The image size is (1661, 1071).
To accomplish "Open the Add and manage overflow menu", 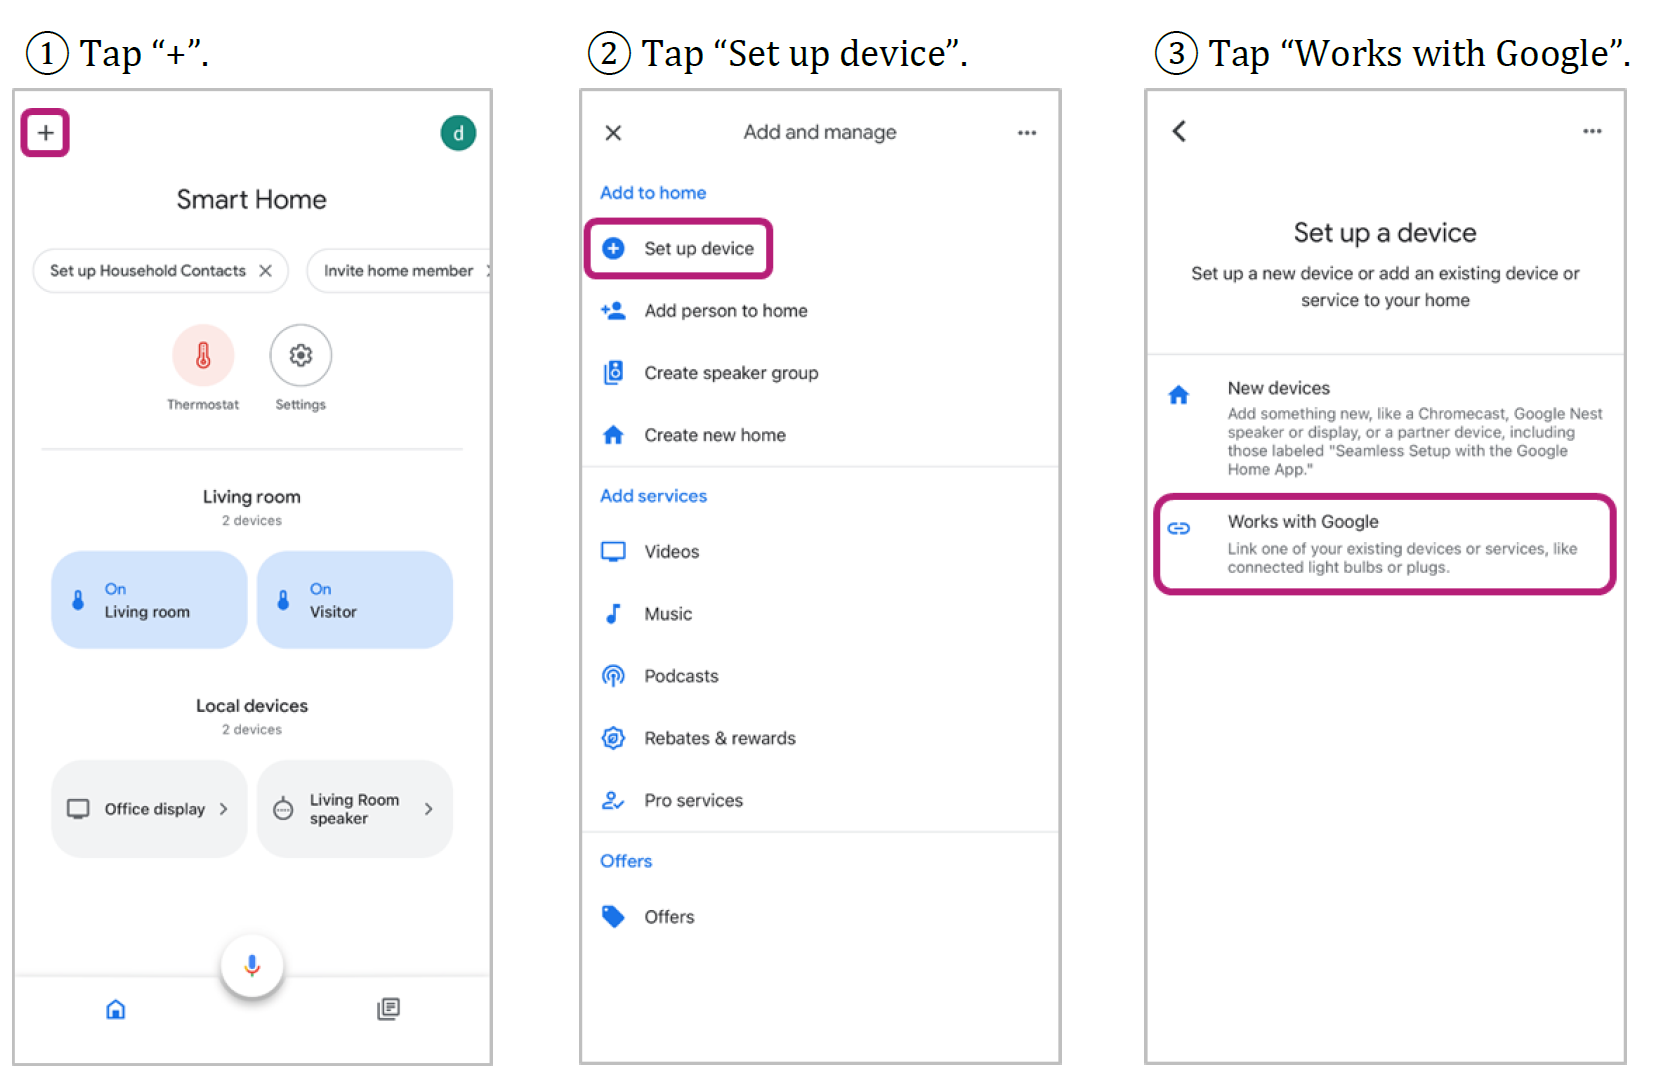I will tap(1027, 133).
